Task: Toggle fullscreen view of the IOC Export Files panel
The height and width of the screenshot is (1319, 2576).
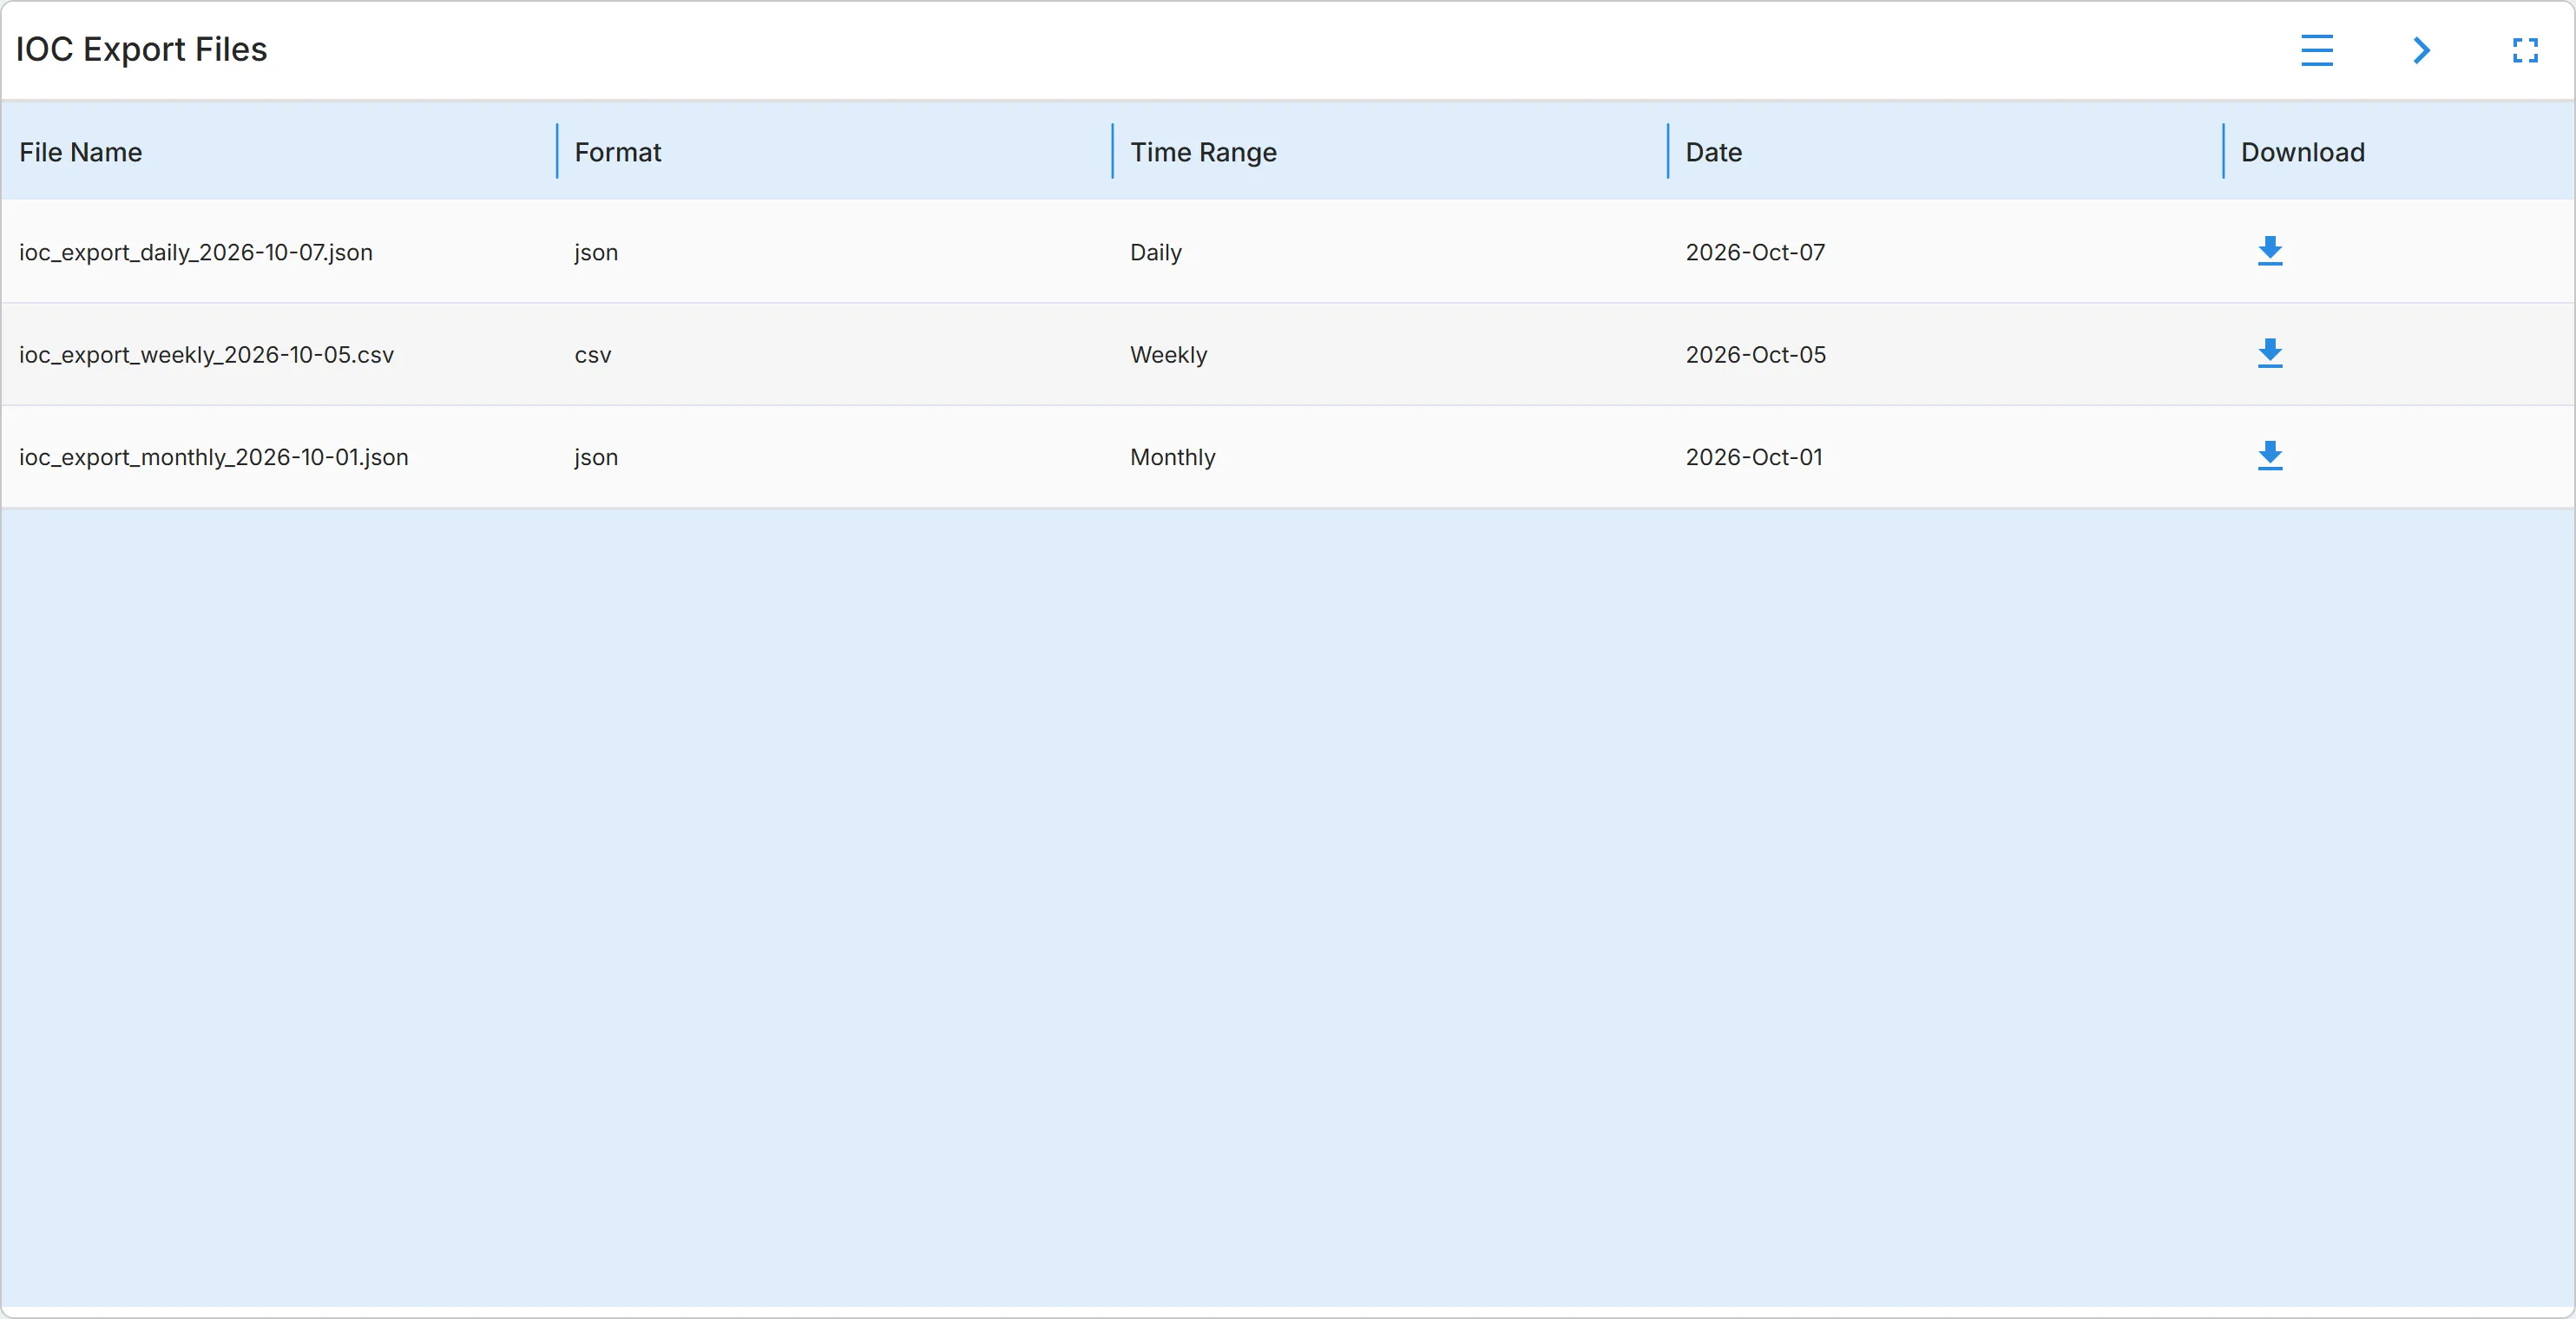Action: coord(2525,50)
